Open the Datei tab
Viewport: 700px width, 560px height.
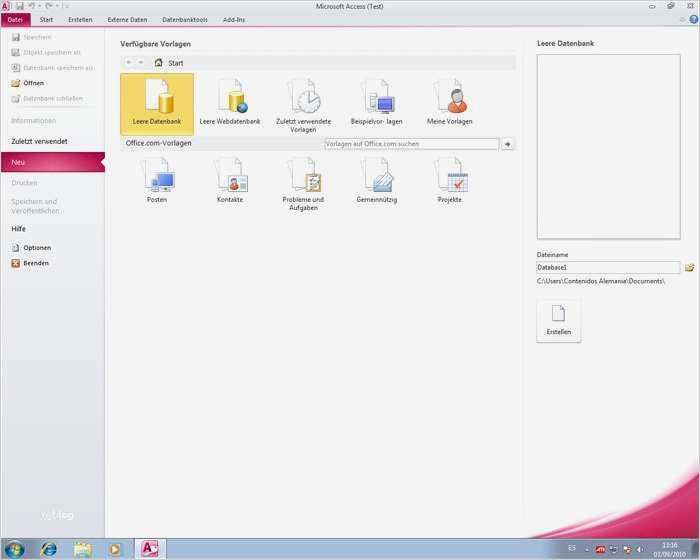coord(15,20)
